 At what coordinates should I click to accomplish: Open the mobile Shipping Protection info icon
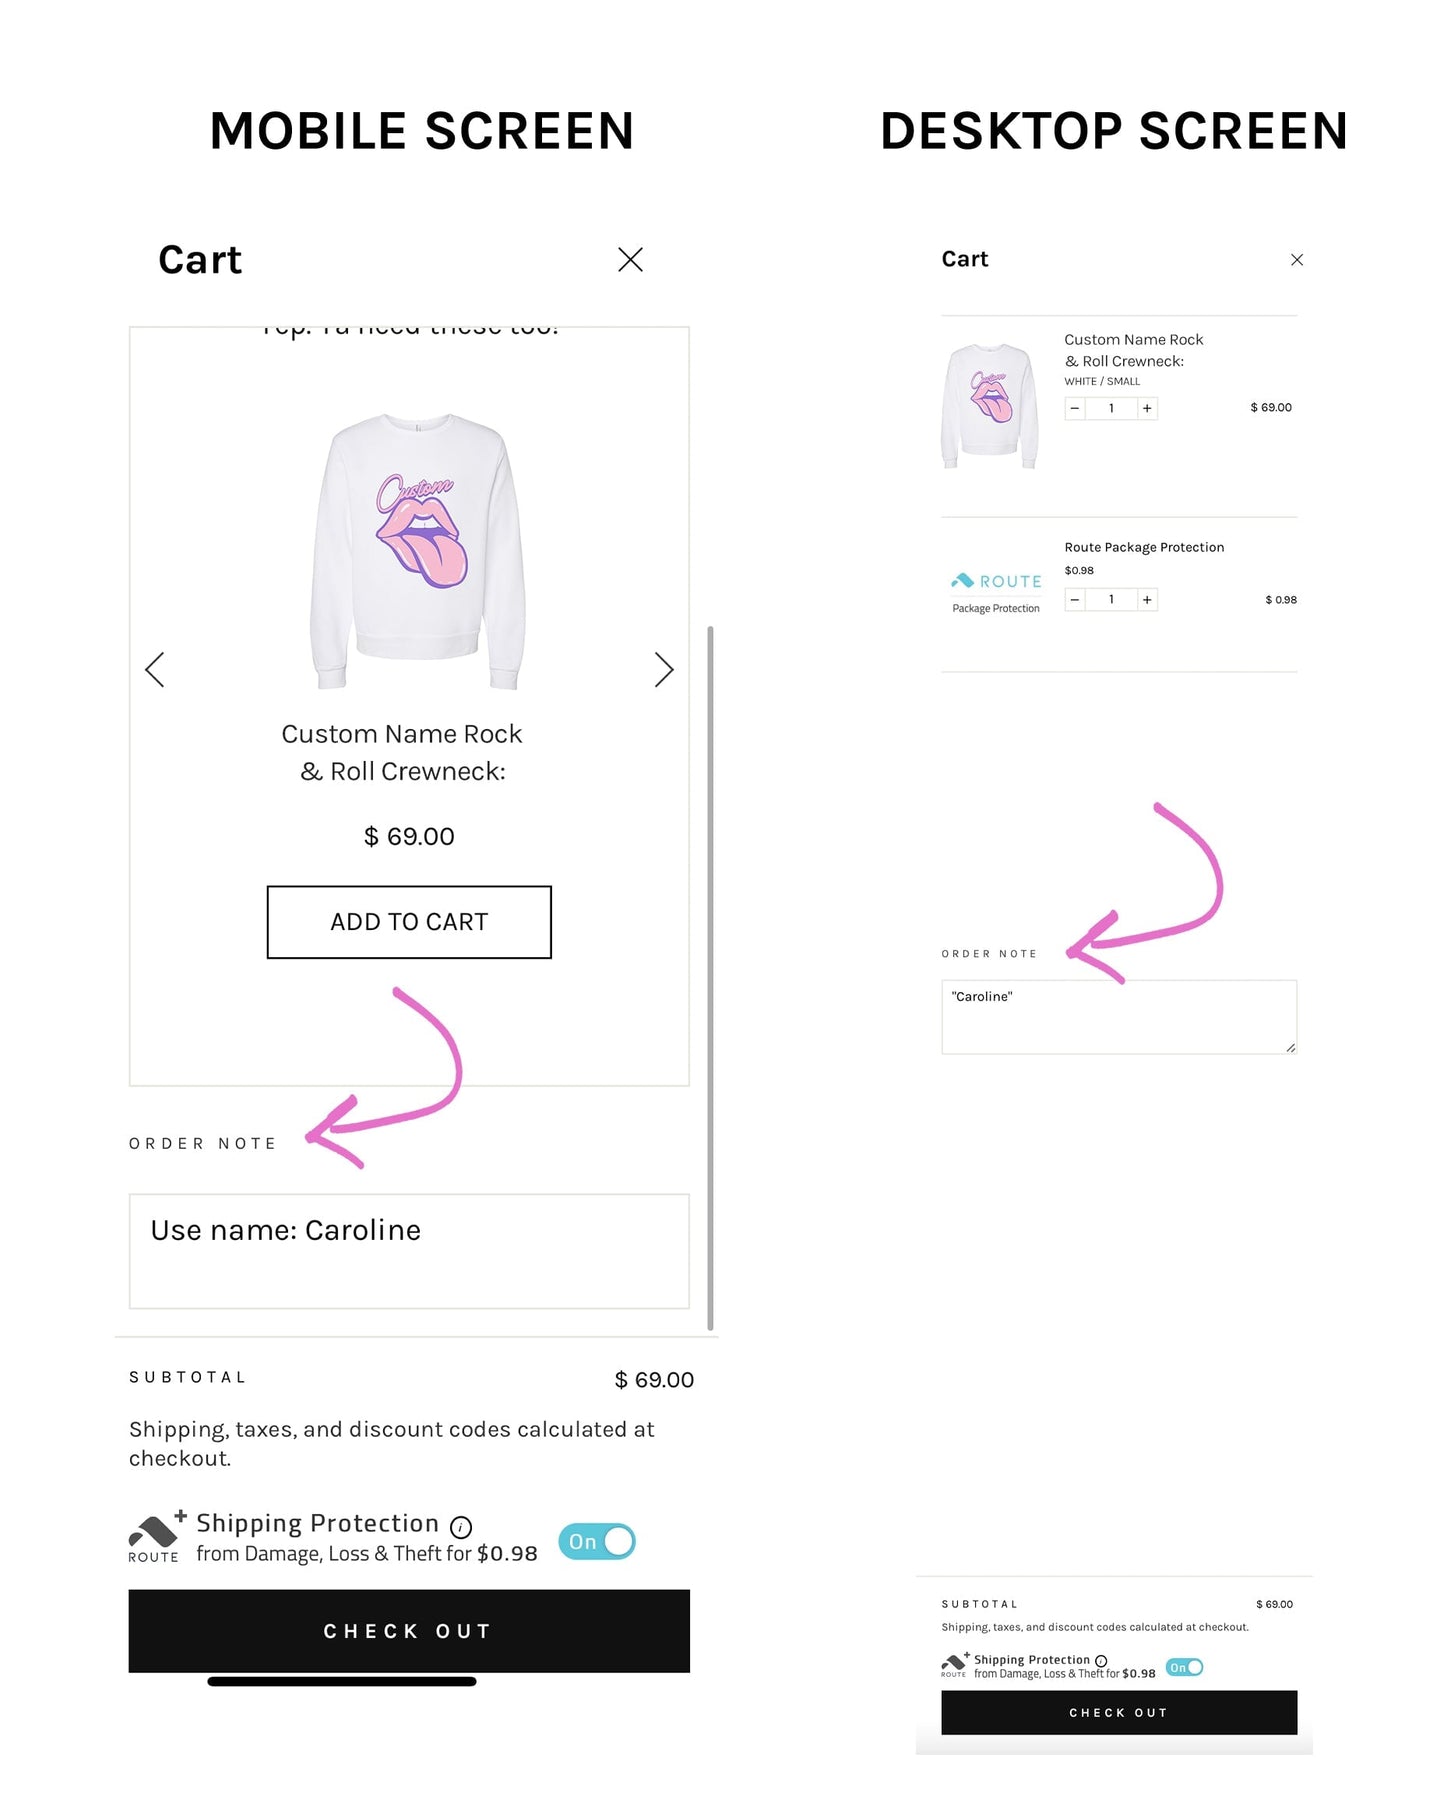(x=461, y=1527)
